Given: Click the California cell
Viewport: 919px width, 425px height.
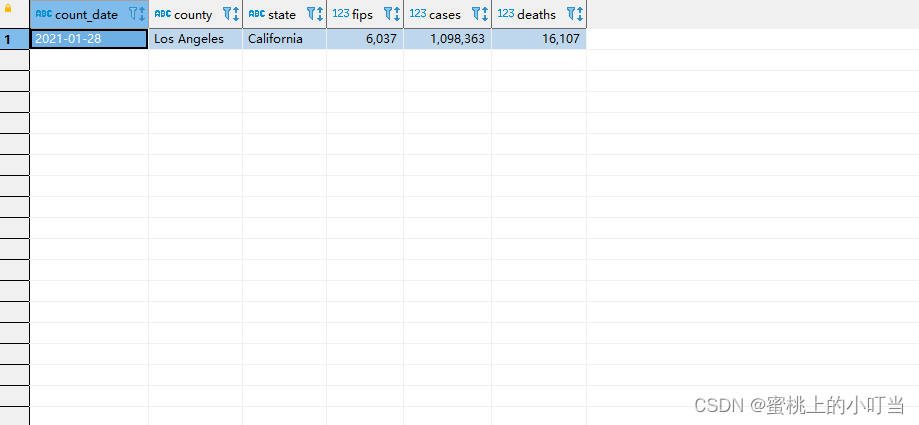Looking at the screenshot, I should [284, 39].
